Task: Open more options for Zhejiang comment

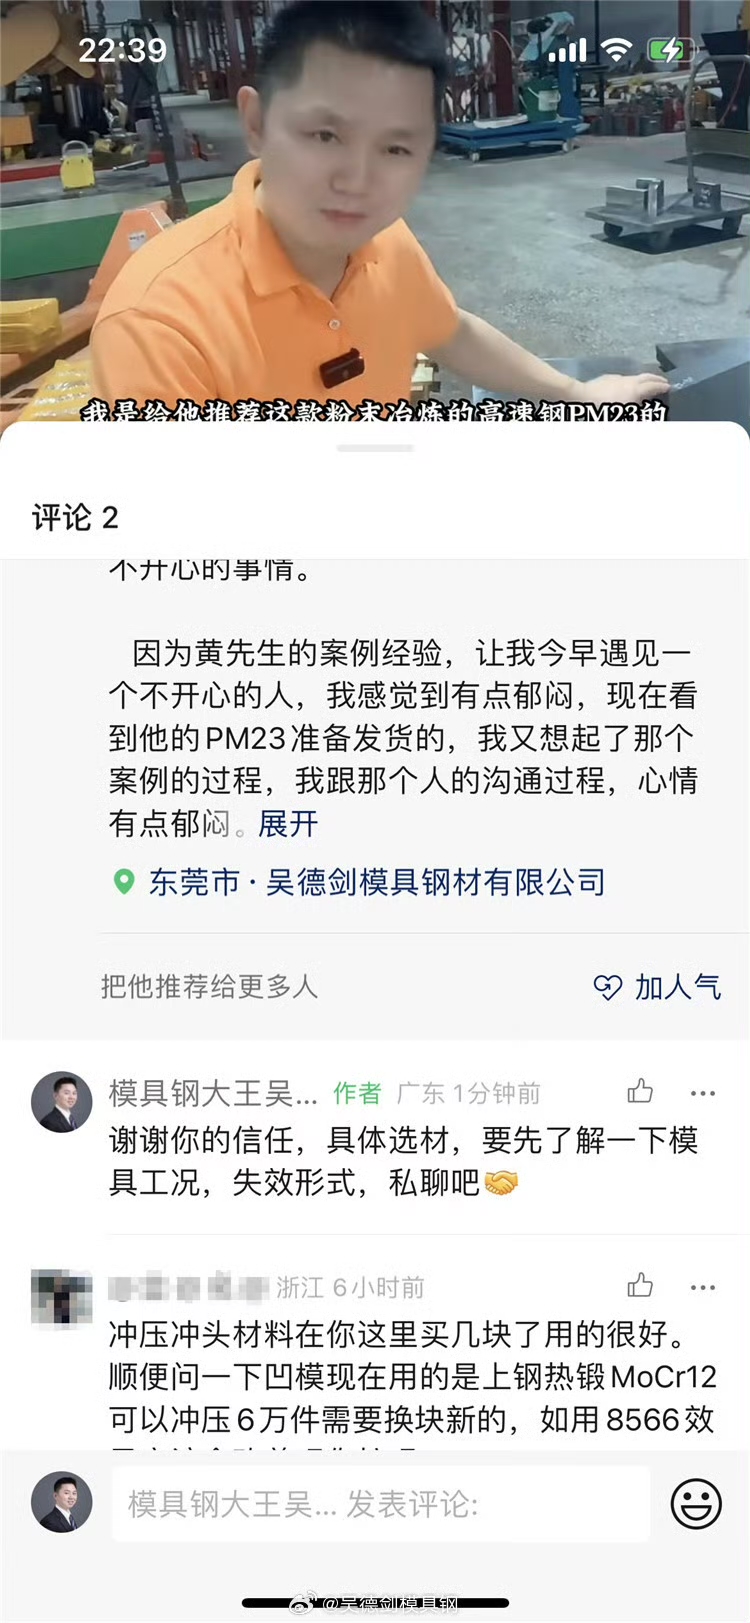Action: click(703, 1287)
